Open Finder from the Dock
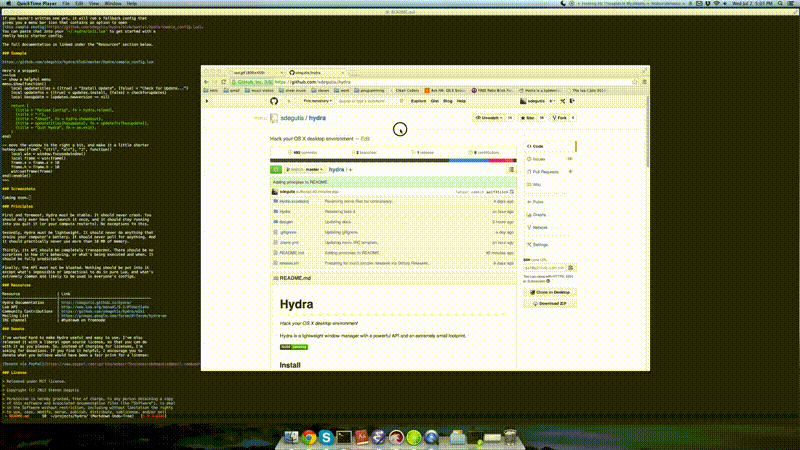Image resolution: width=800 pixels, height=450 pixels. [x=291, y=437]
